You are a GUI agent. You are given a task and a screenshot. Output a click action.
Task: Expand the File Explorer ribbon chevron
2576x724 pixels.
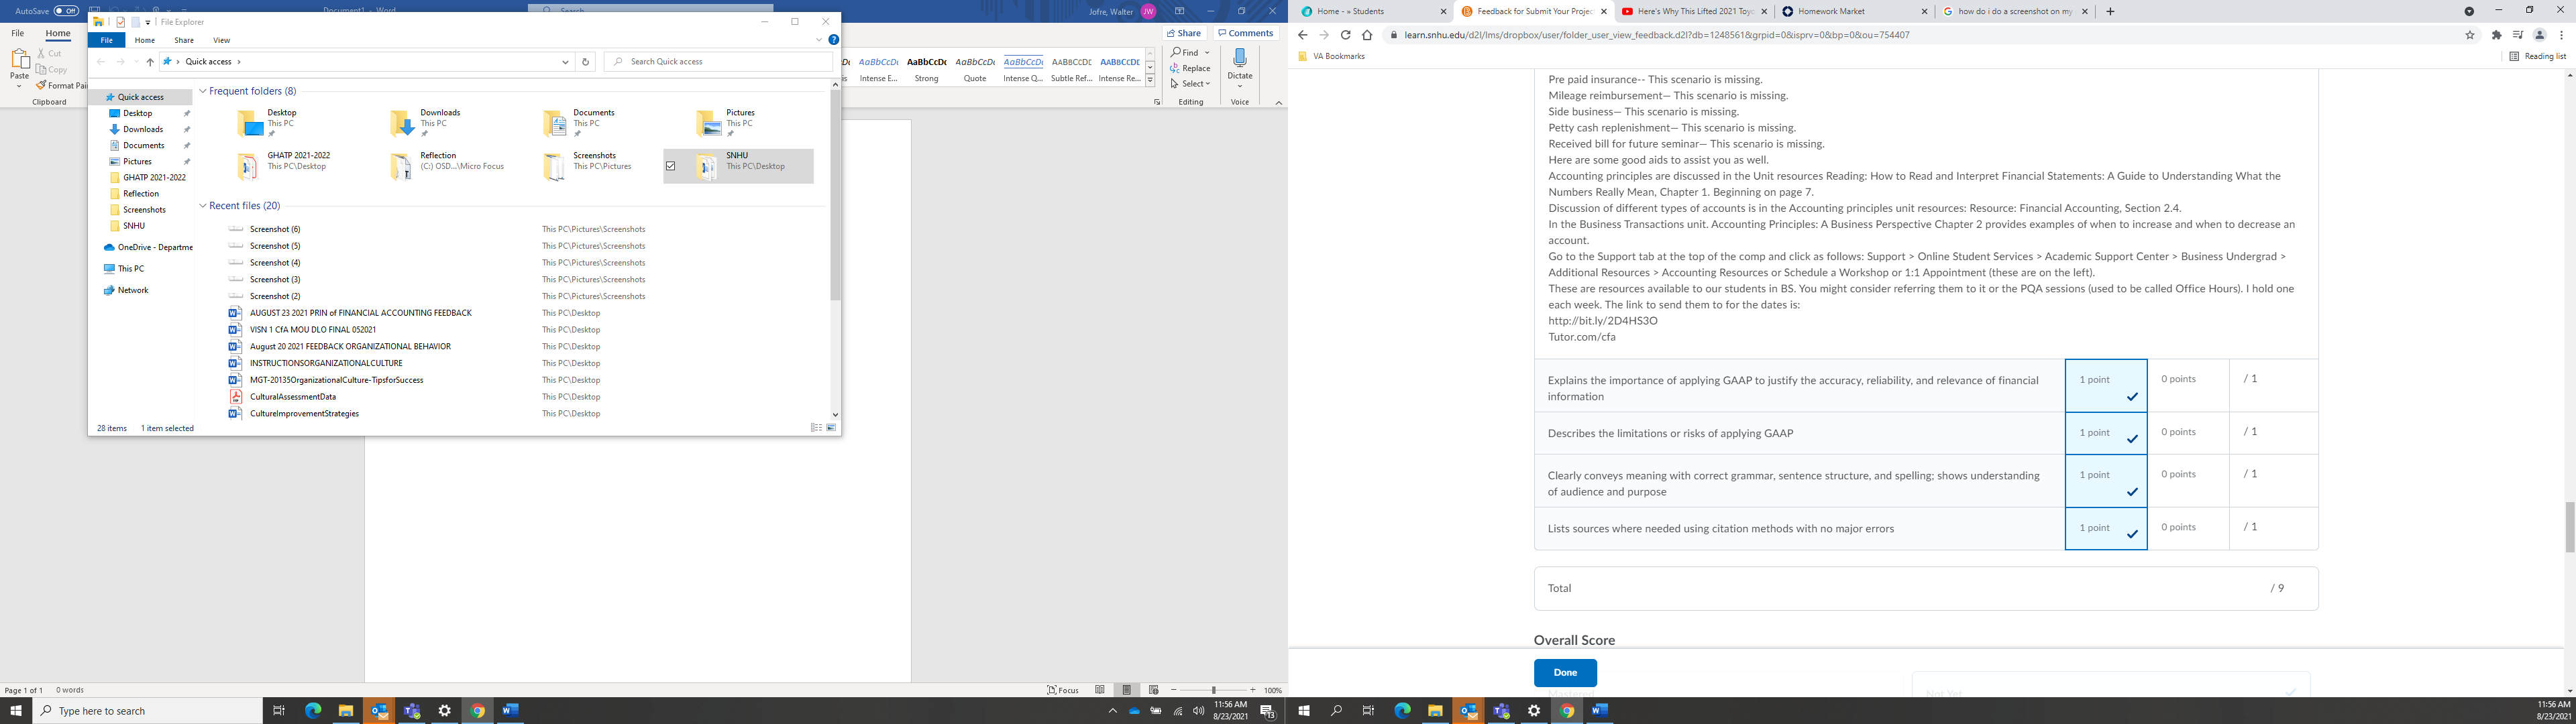pyautogui.click(x=819, y=40)
